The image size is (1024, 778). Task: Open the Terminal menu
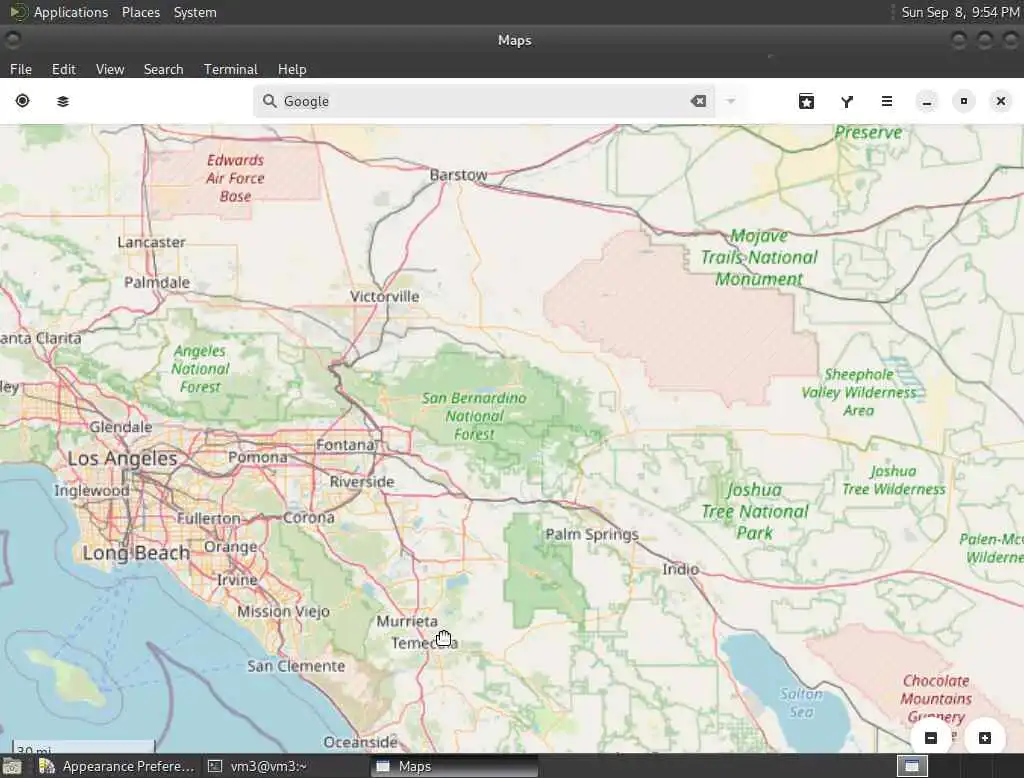231,69
